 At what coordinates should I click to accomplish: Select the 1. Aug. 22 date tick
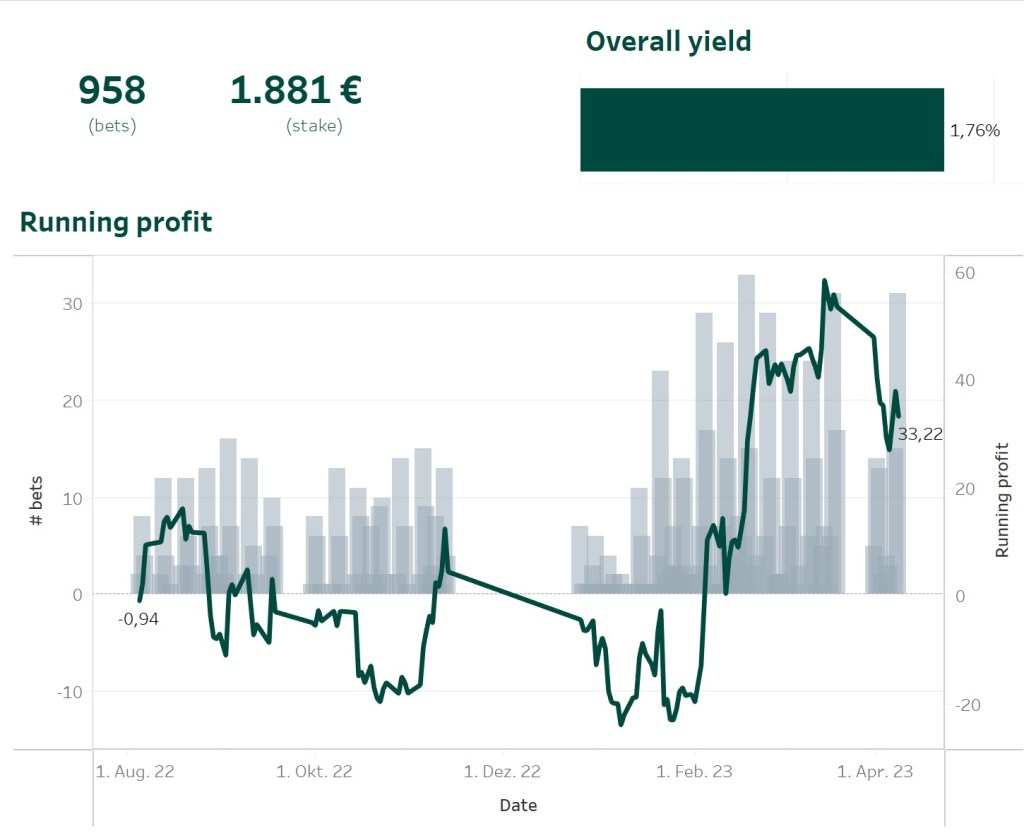[x=135, y=772]
